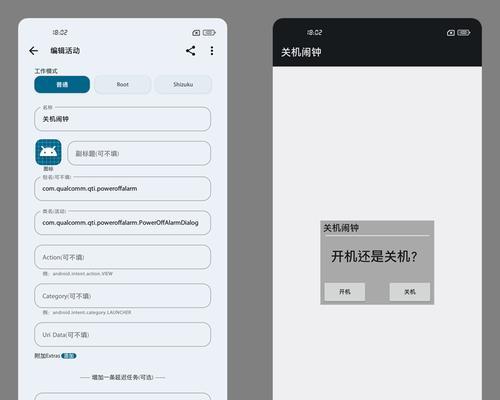Tap the camera icon in the left status bar
The width and height of the screenshot is (500, 400).
[196, 33]
